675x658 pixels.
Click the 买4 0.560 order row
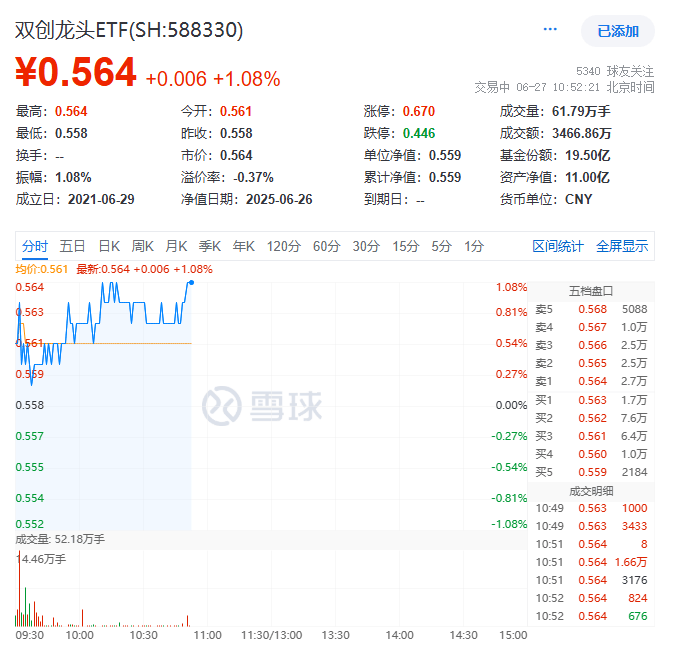(x=591, y=454)
